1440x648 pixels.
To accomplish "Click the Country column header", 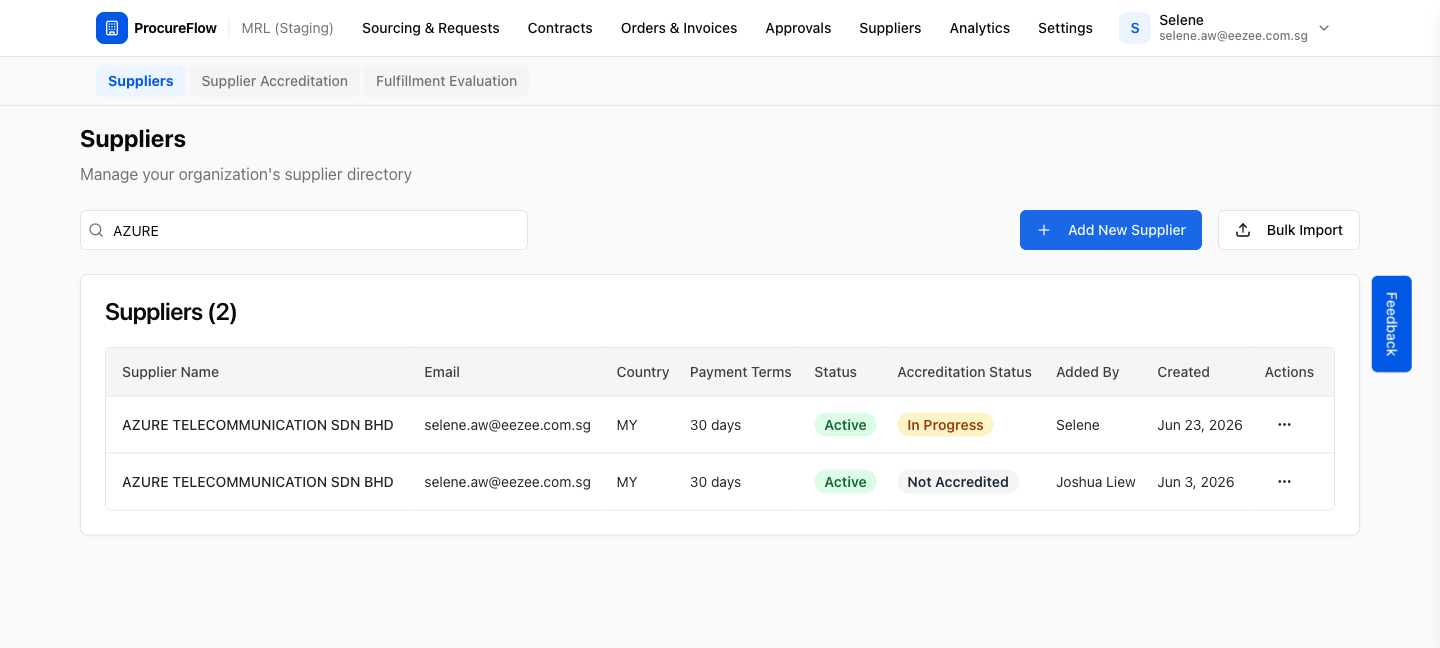I will pos(643,372).
